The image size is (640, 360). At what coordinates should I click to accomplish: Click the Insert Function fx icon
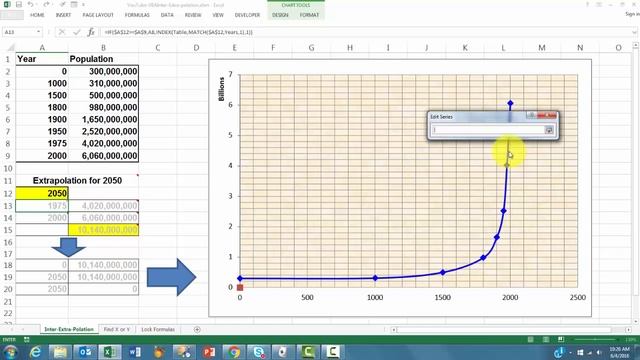(x=91, y=32)
